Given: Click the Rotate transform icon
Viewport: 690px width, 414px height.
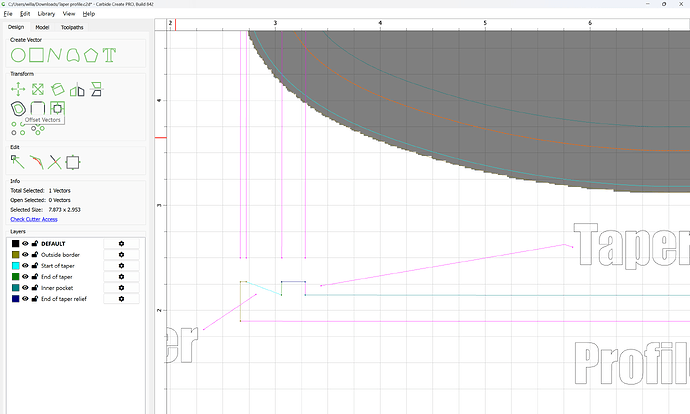Looking at the screenshot, I should (x=56, y=89).
